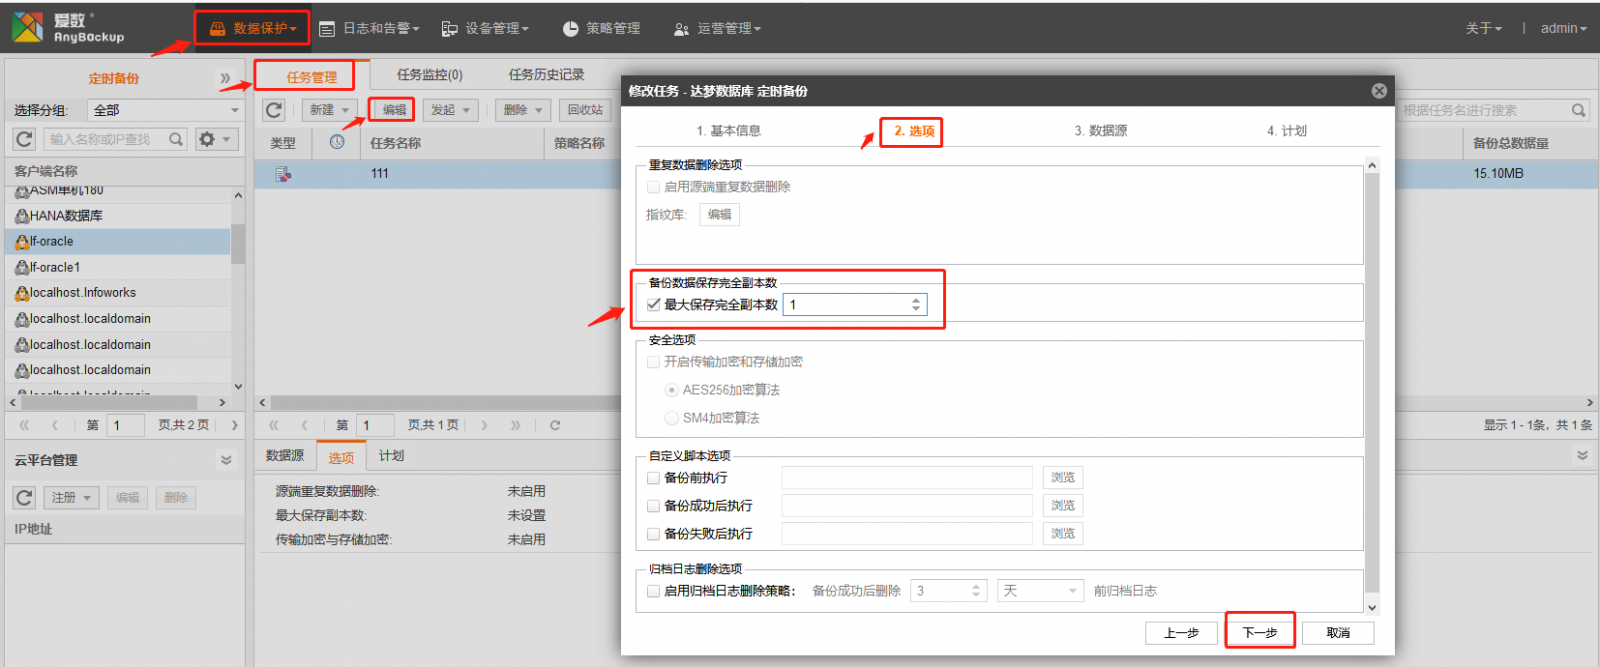Click the 上一步 button

click(x=1182, y=632)
